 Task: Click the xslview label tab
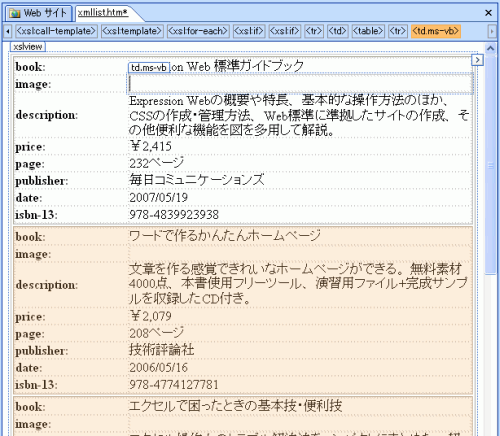tap(28, 47)
